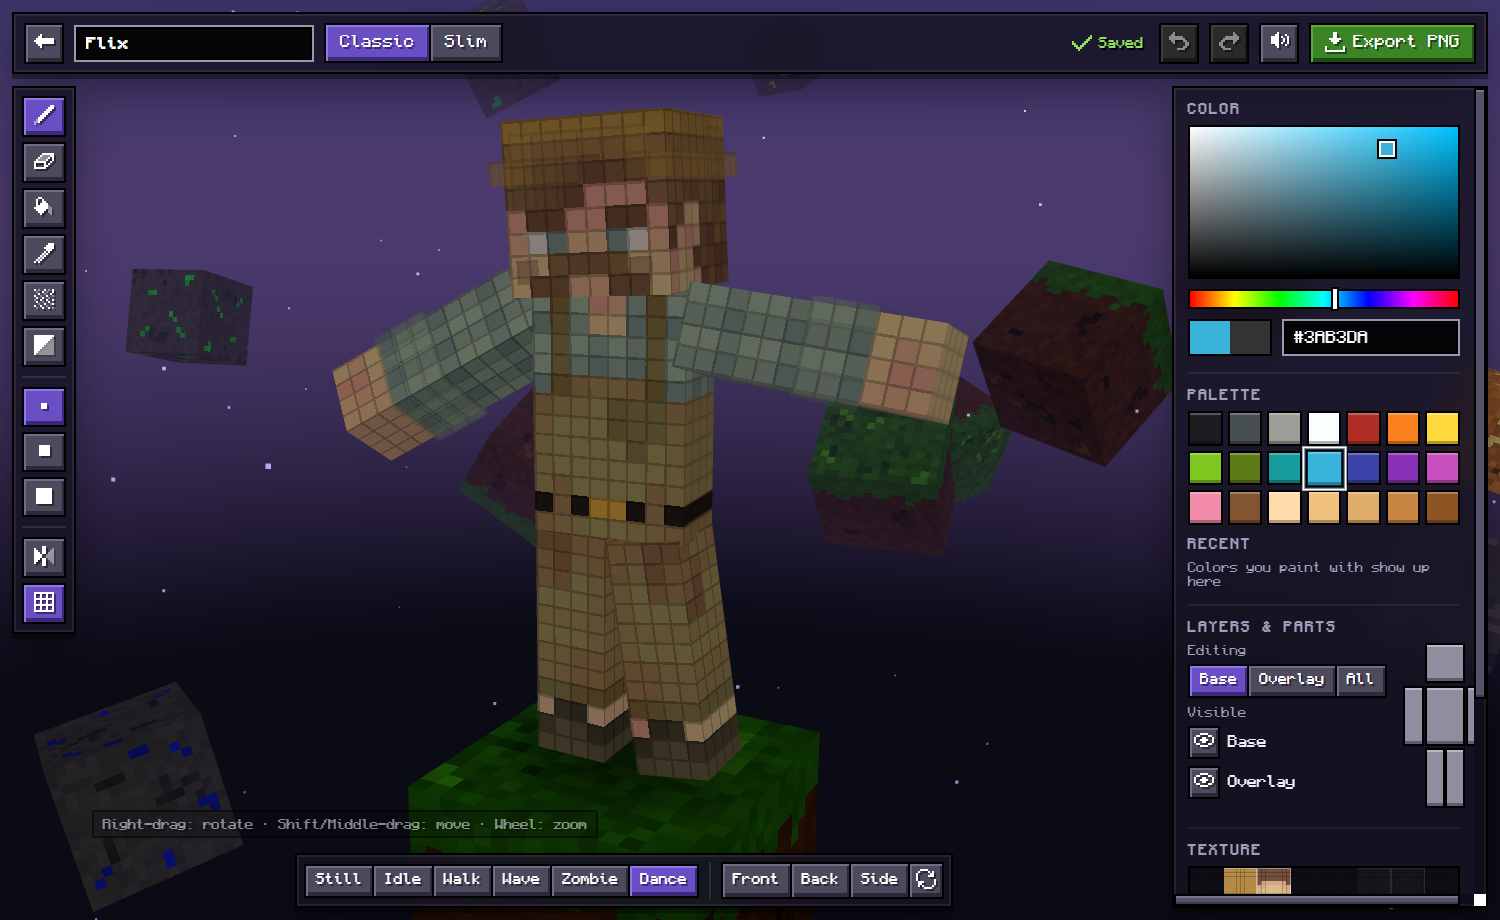This screenshot has width=1500, height=920.
Task: Snap camera to Front view
Action: (755, 880)
